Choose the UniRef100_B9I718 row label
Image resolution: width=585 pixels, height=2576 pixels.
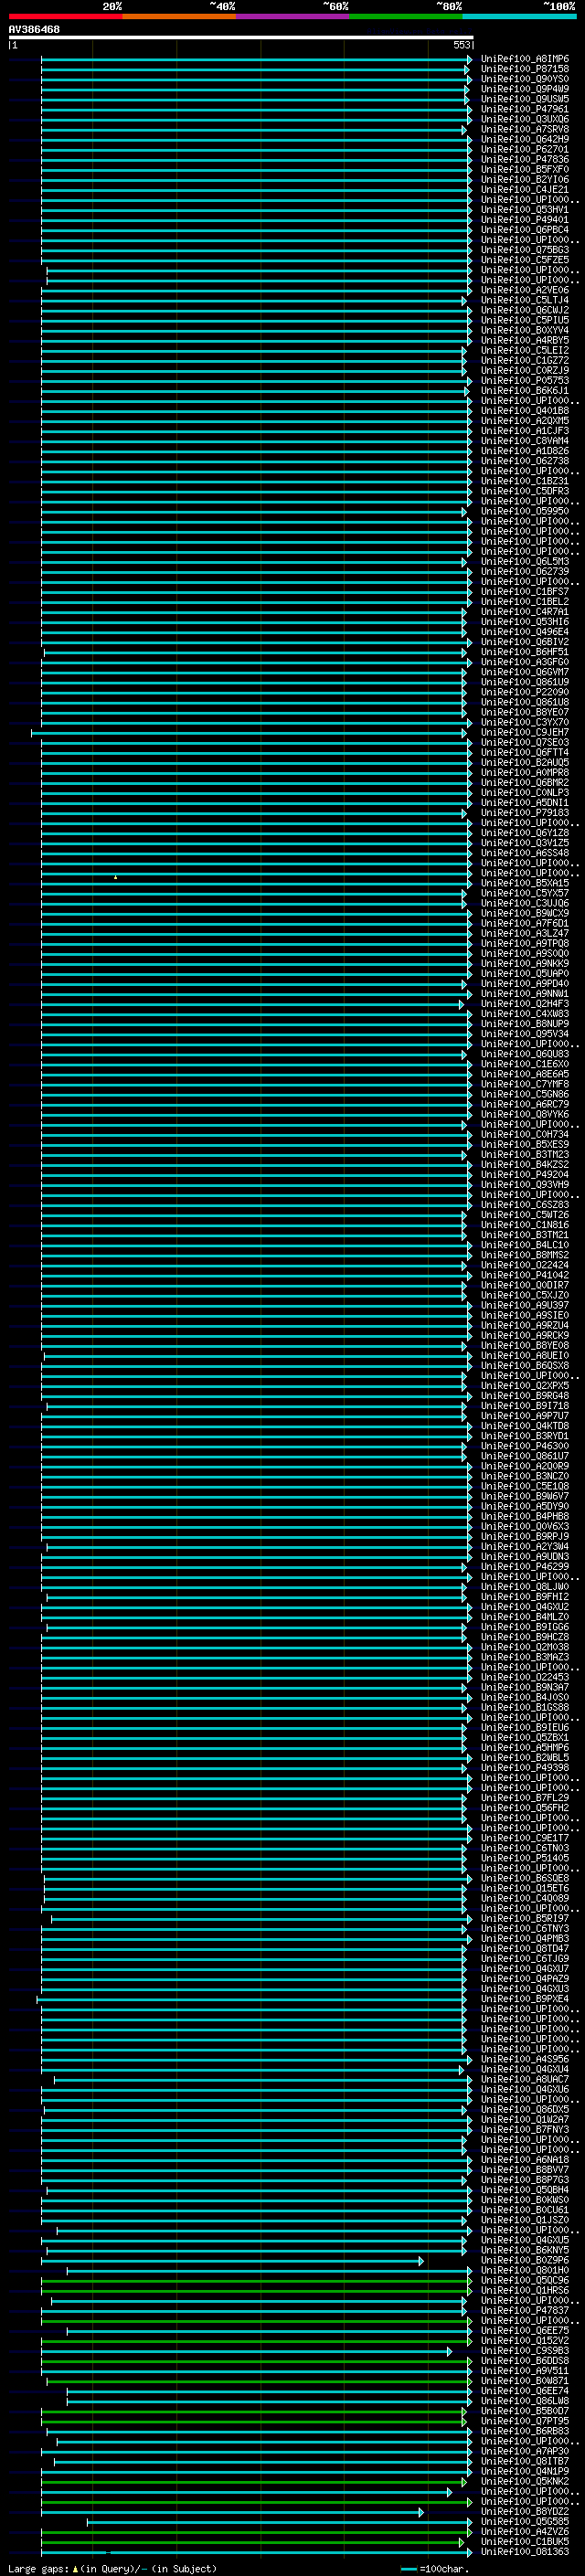[x=525, y=1406]
